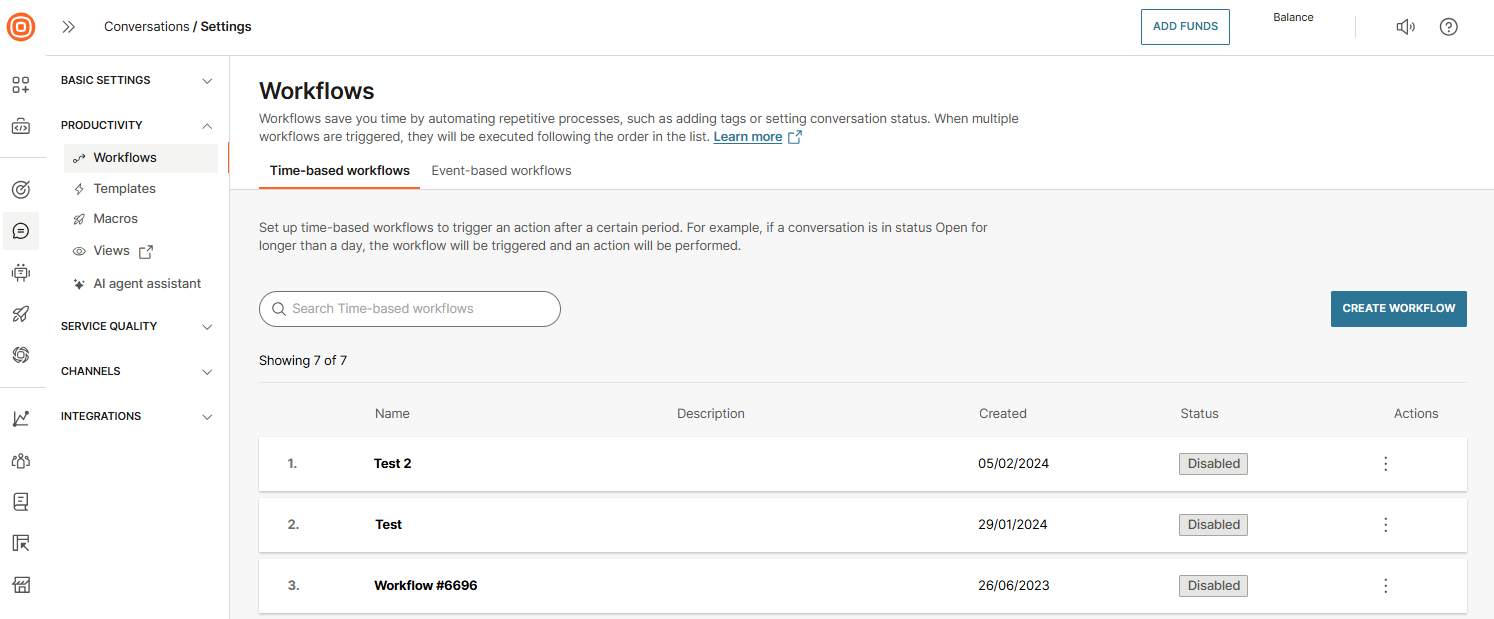Open actions menu for Test 2 workflow

click(1385, 464)
